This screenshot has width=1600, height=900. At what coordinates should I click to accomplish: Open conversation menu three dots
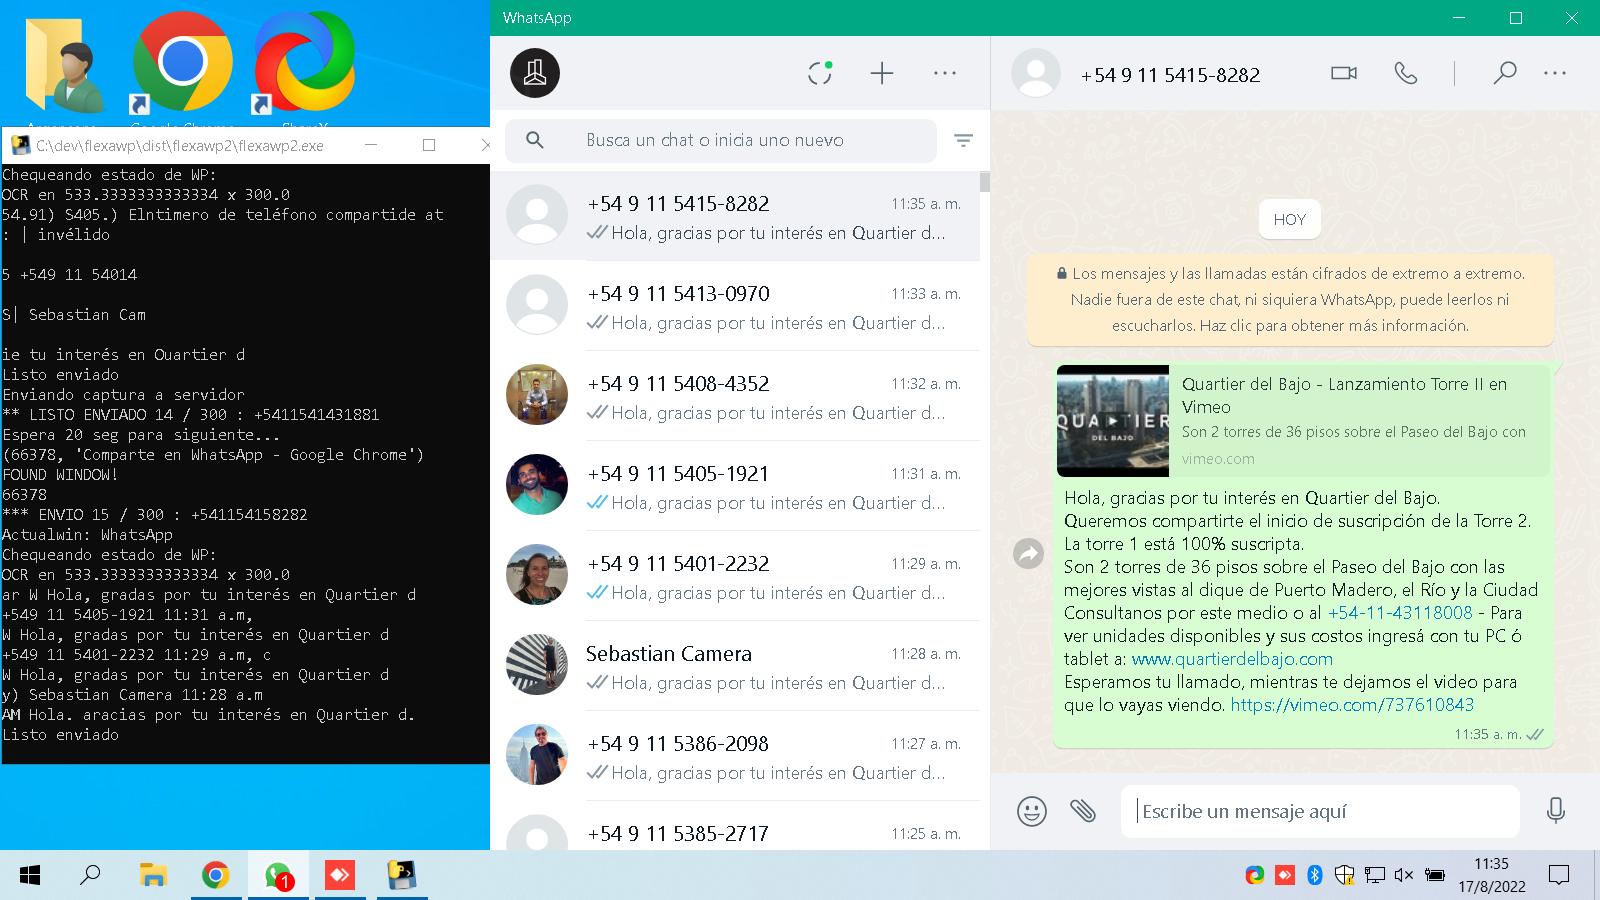click(1555, 73)
